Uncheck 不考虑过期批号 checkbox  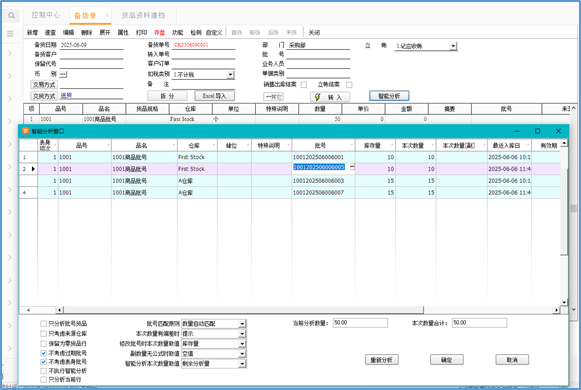coord(43,353)
